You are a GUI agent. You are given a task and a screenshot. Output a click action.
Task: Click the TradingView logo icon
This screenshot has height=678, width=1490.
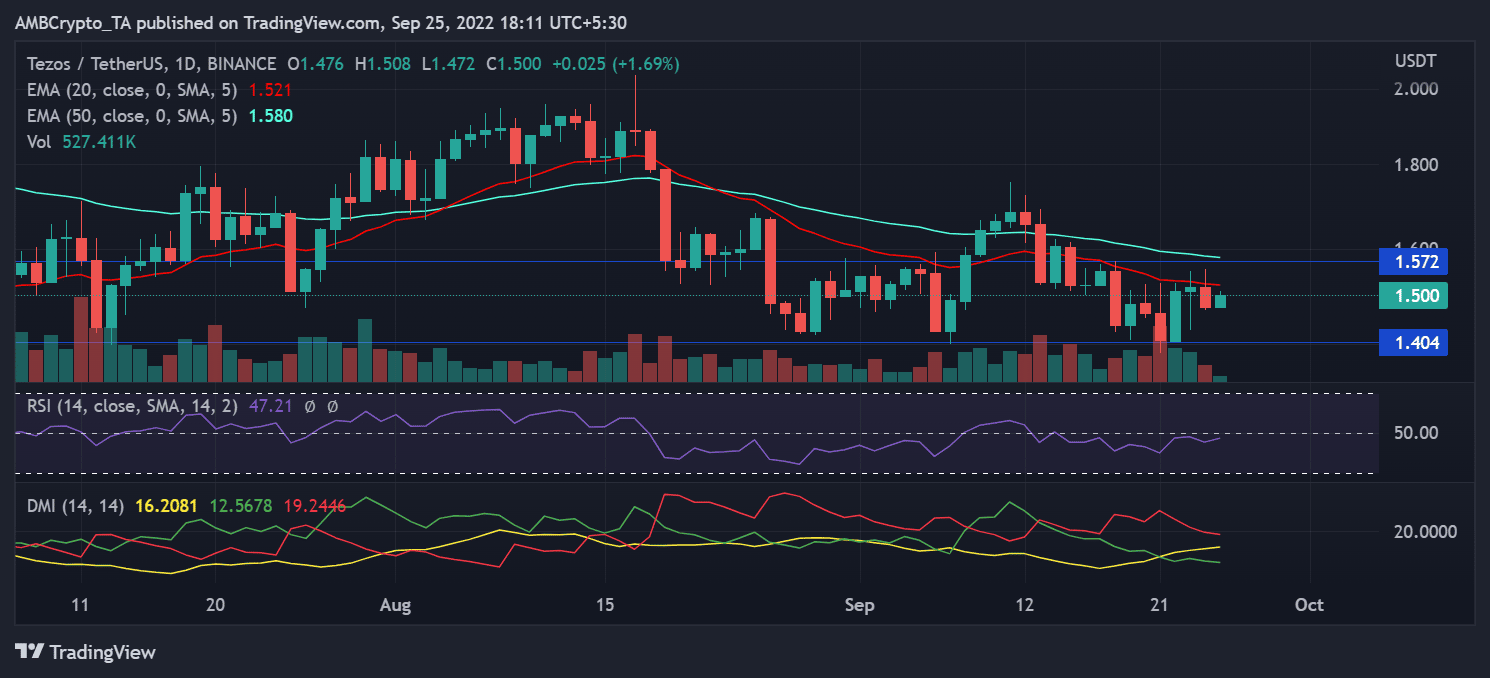28,652
